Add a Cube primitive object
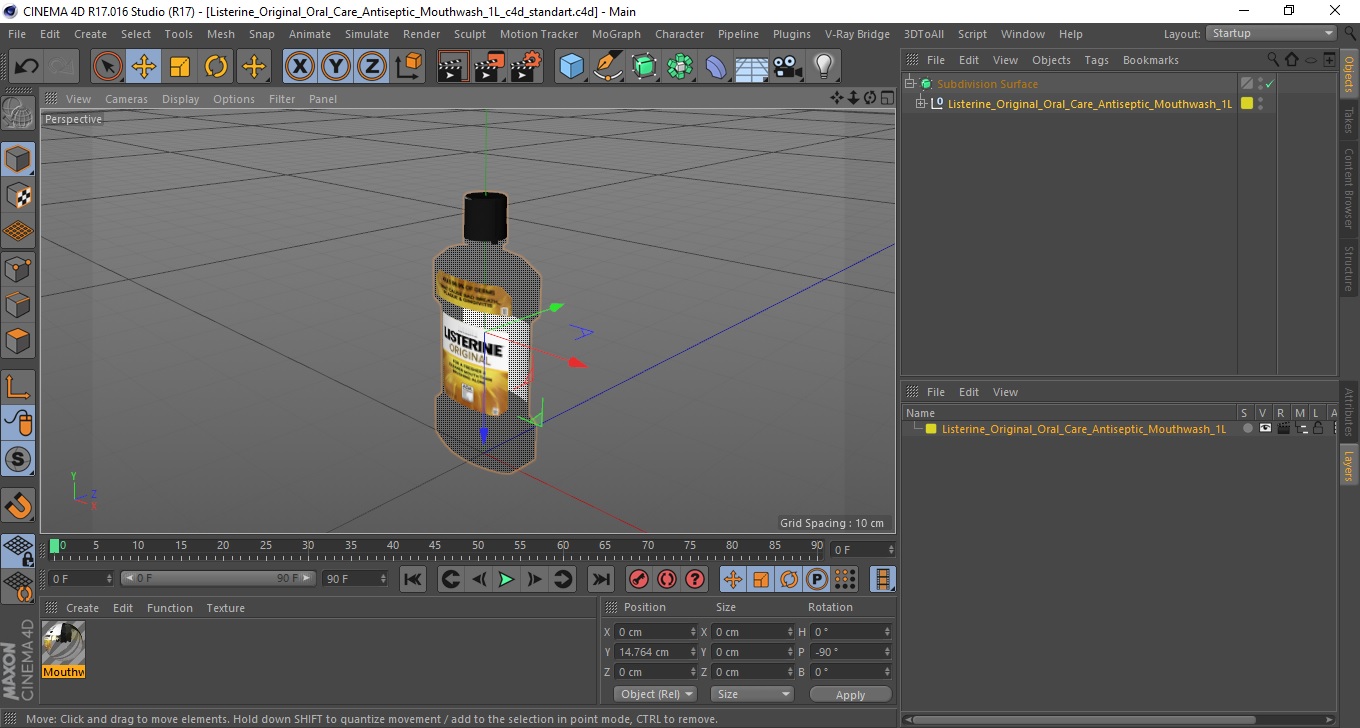 coord(571,67)
